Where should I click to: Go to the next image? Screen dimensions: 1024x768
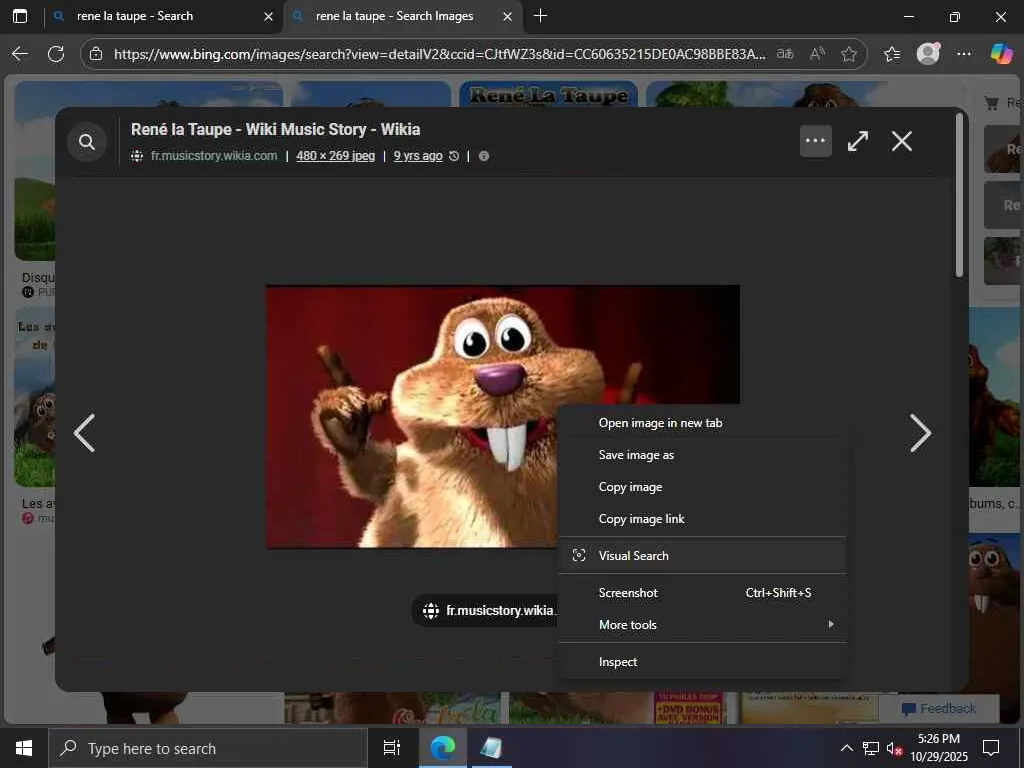click(919, 433)
